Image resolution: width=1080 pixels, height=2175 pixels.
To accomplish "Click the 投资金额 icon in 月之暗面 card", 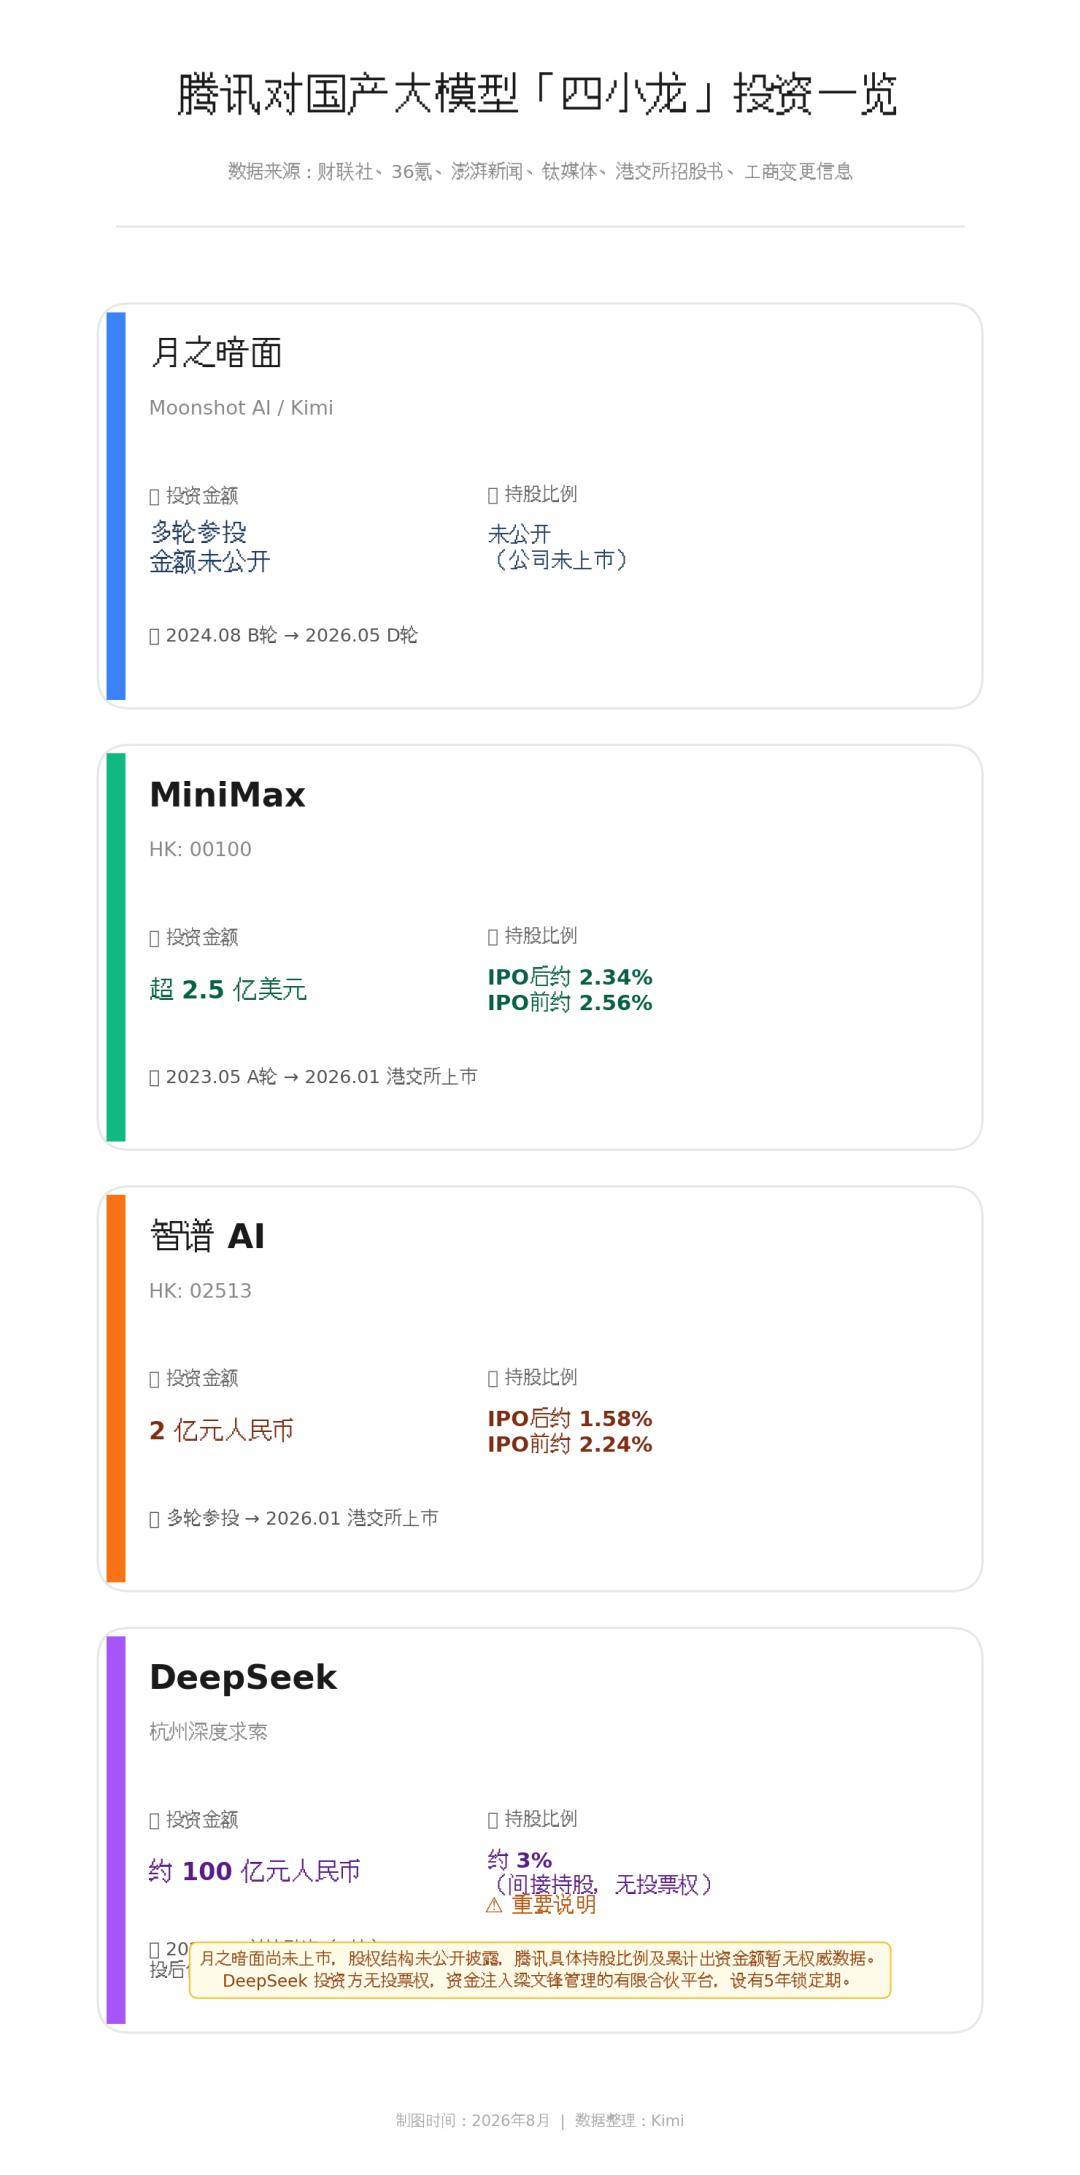I will coord(154,496).
